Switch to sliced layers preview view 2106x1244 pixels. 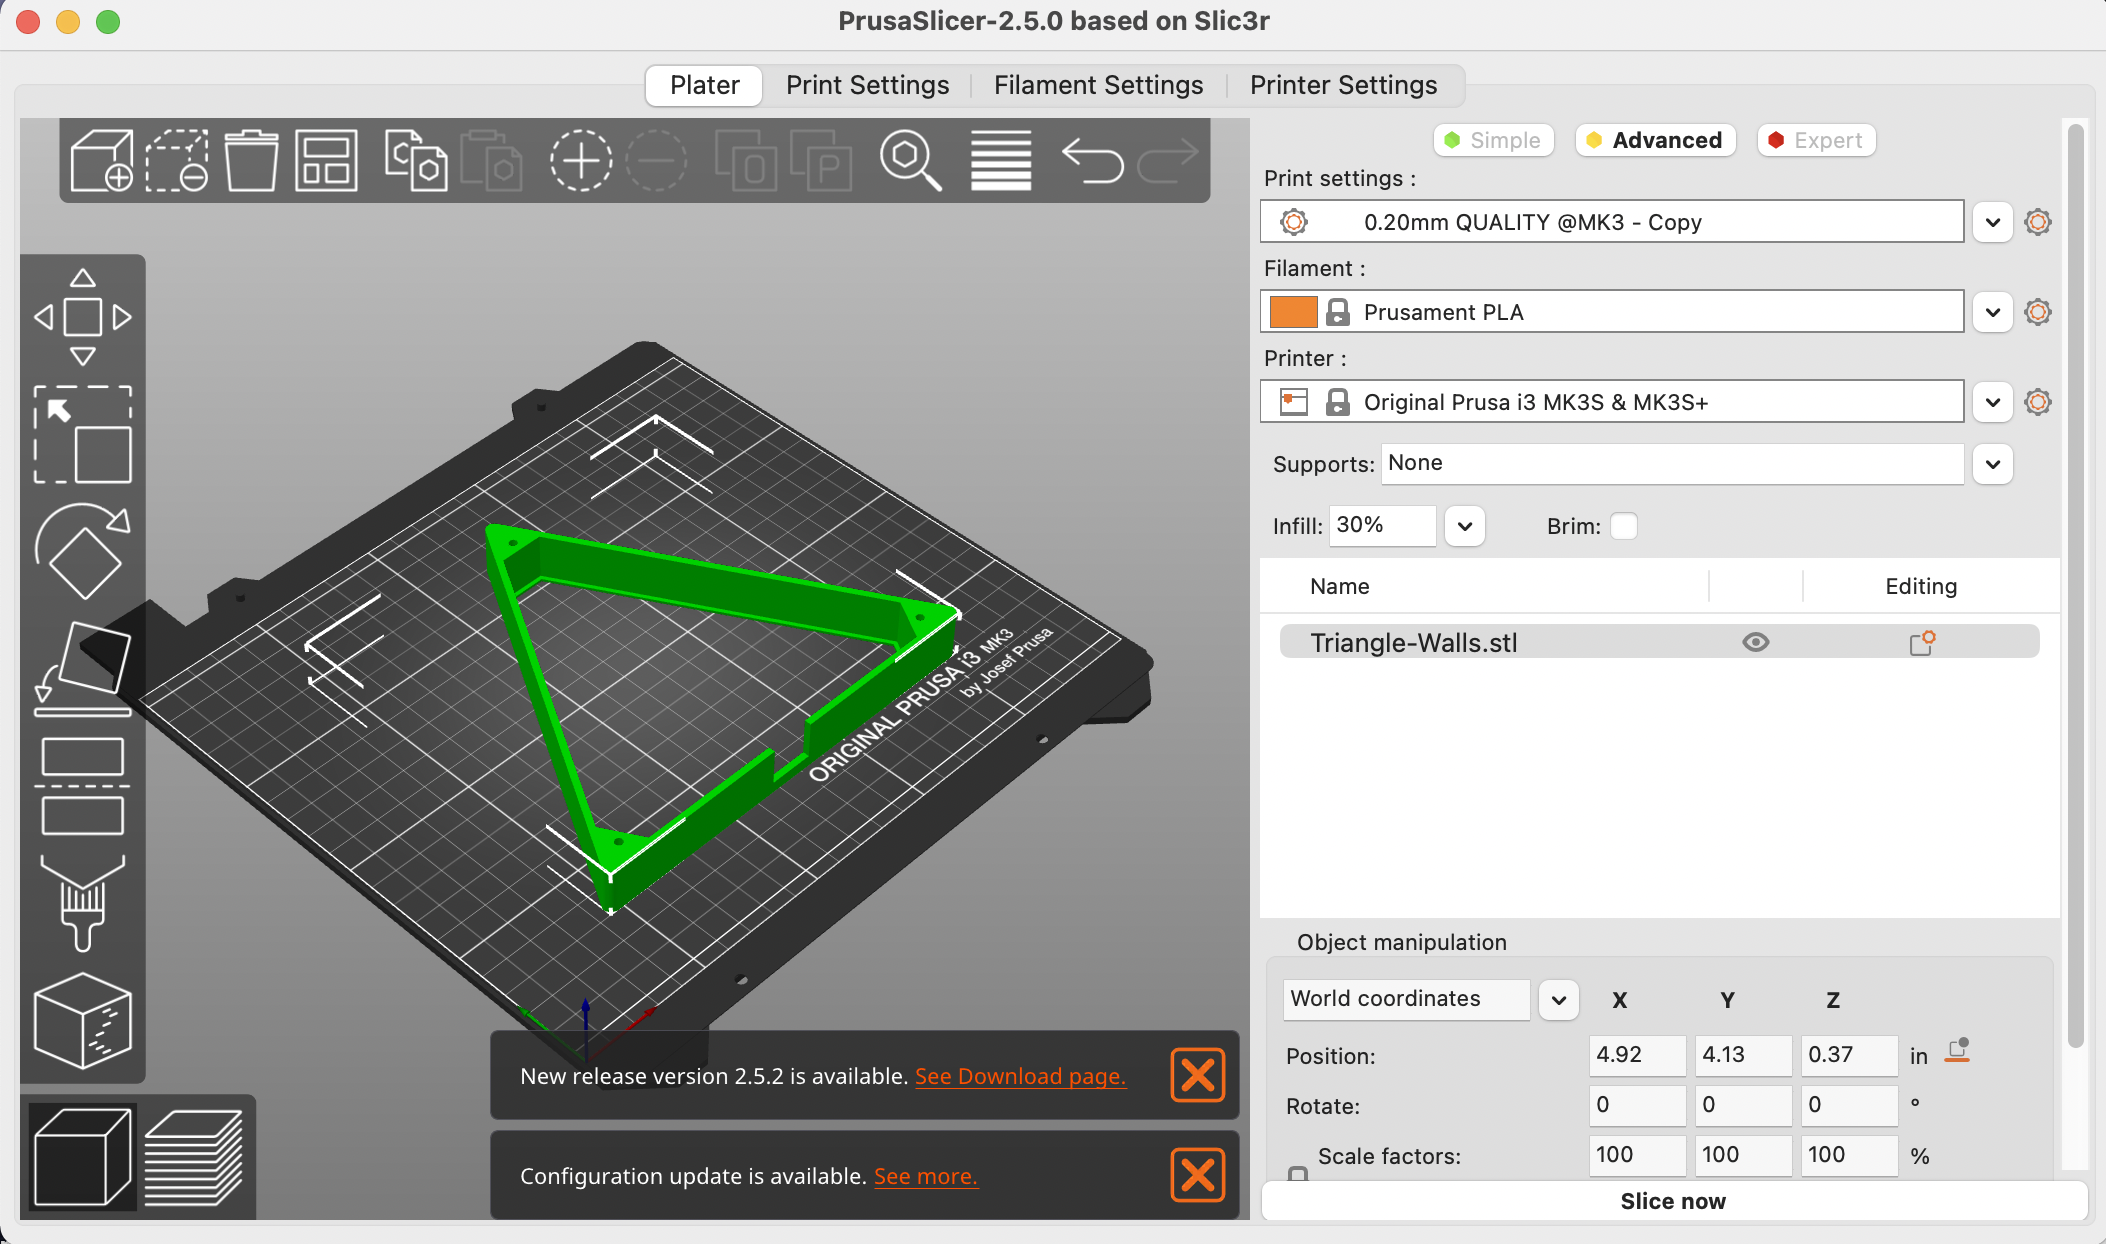coord(194,1157)
